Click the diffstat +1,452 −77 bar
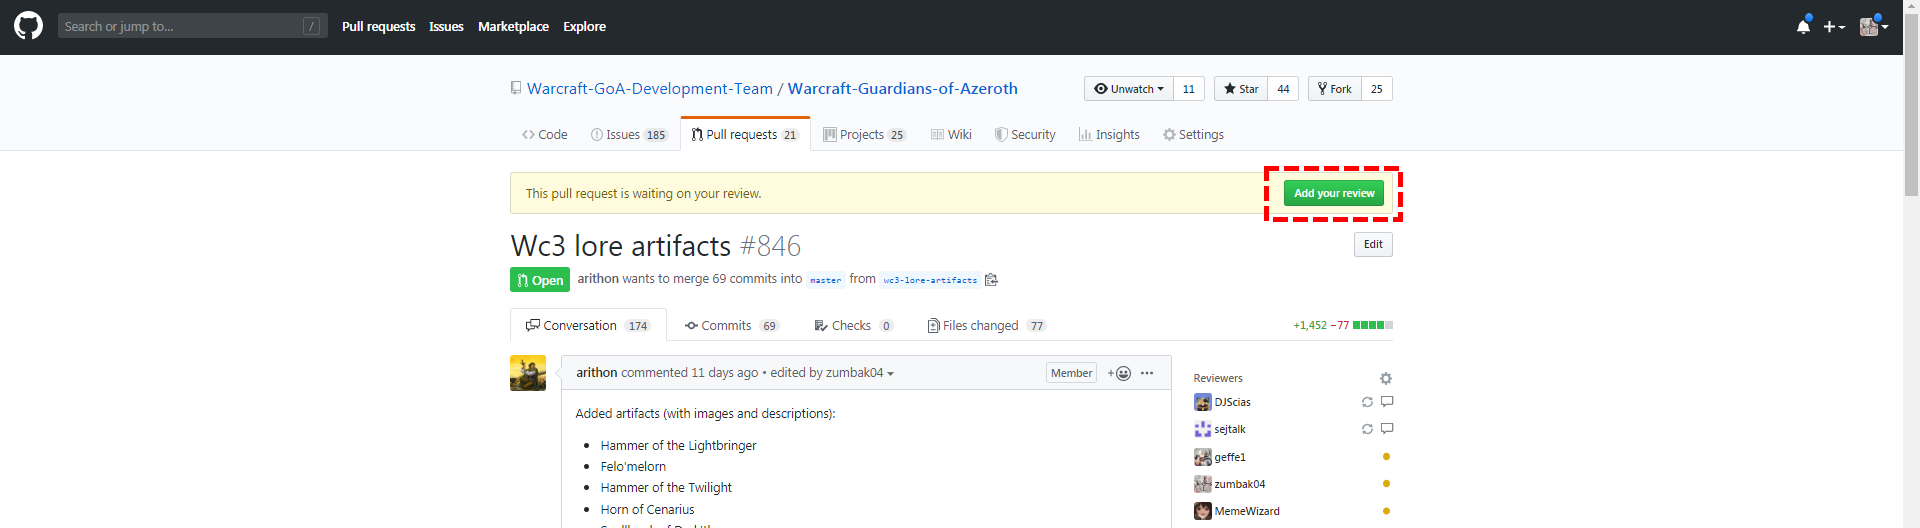The width and height of the screenshot is (1920, 528). tap(1342, 325)
